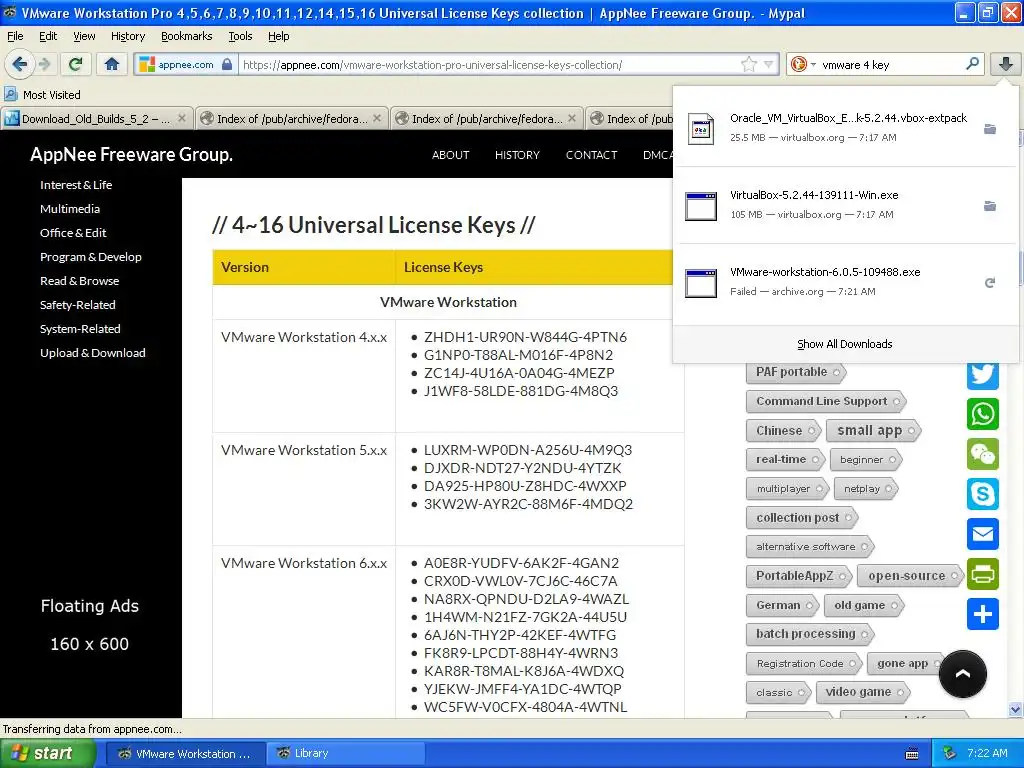Open the HISTORY page link
Image resolution: width=1024 pixels, height=768 pixels.
[x=517, y=155]
